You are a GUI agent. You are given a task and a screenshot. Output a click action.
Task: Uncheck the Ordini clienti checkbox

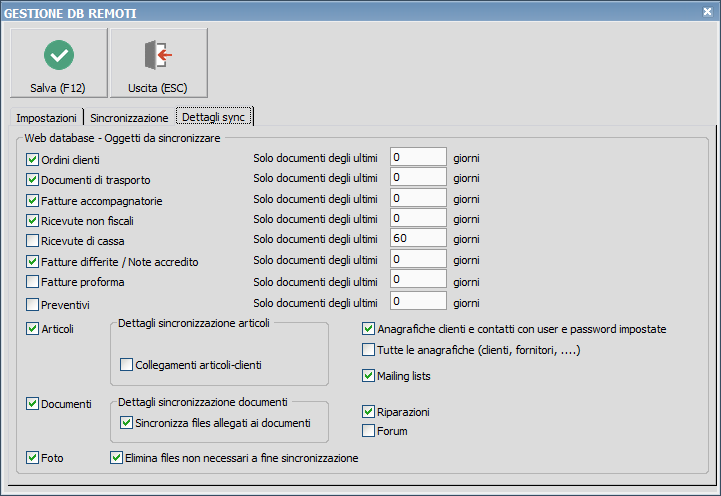coord(32,159)
